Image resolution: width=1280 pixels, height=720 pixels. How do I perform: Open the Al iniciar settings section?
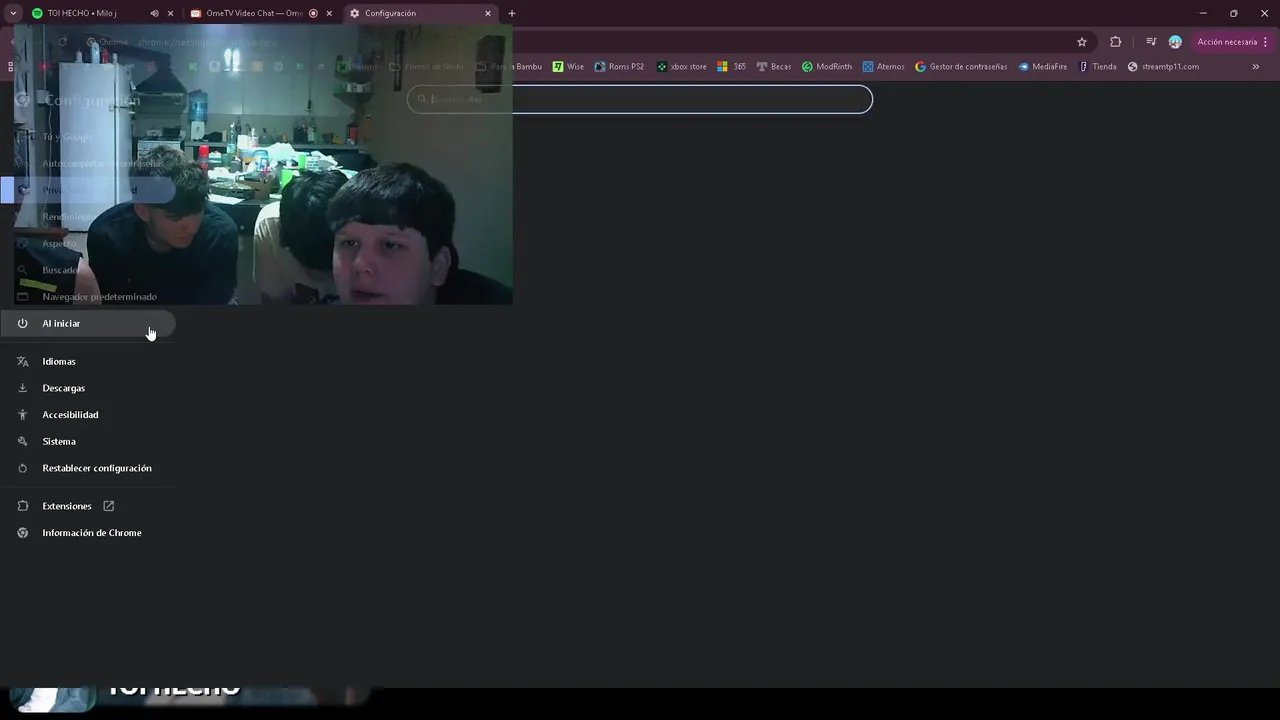[x=88, y=323]
